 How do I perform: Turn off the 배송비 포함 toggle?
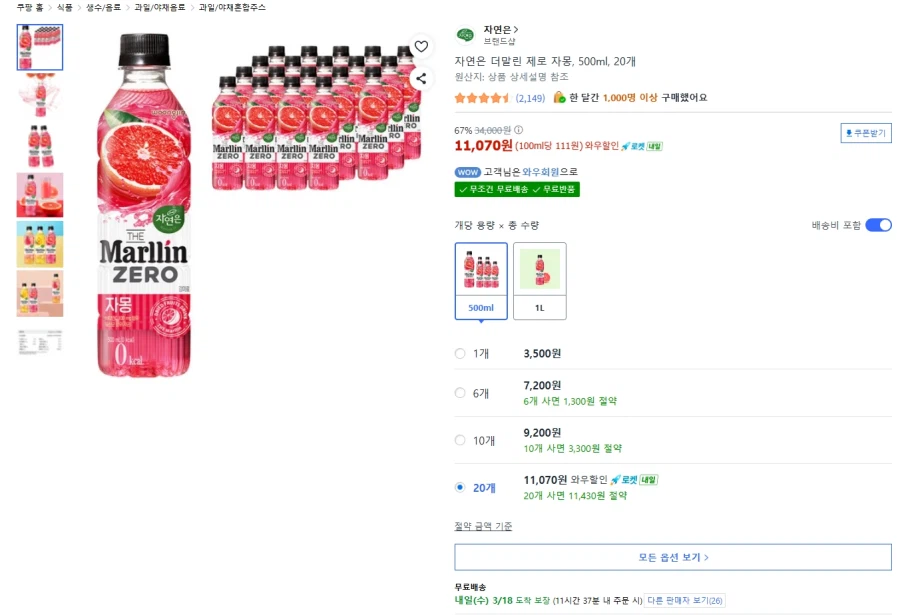[877, 225]
